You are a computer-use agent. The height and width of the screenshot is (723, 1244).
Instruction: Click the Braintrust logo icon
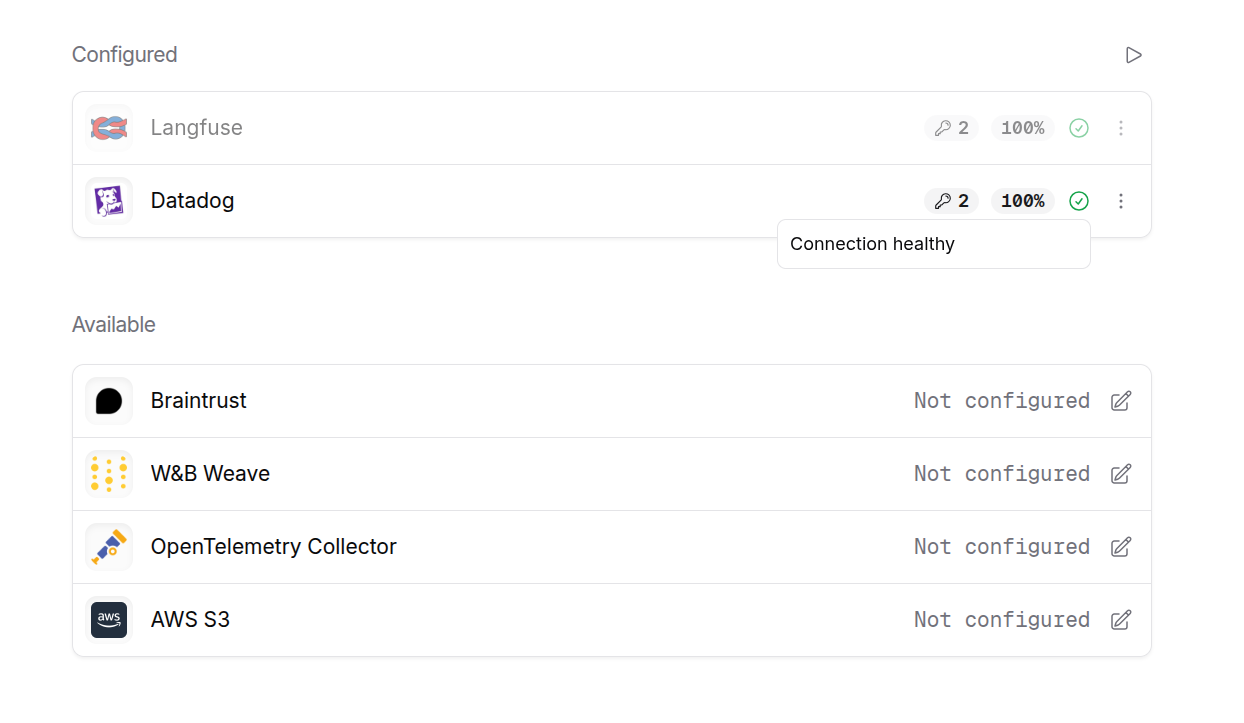(109, 401)
